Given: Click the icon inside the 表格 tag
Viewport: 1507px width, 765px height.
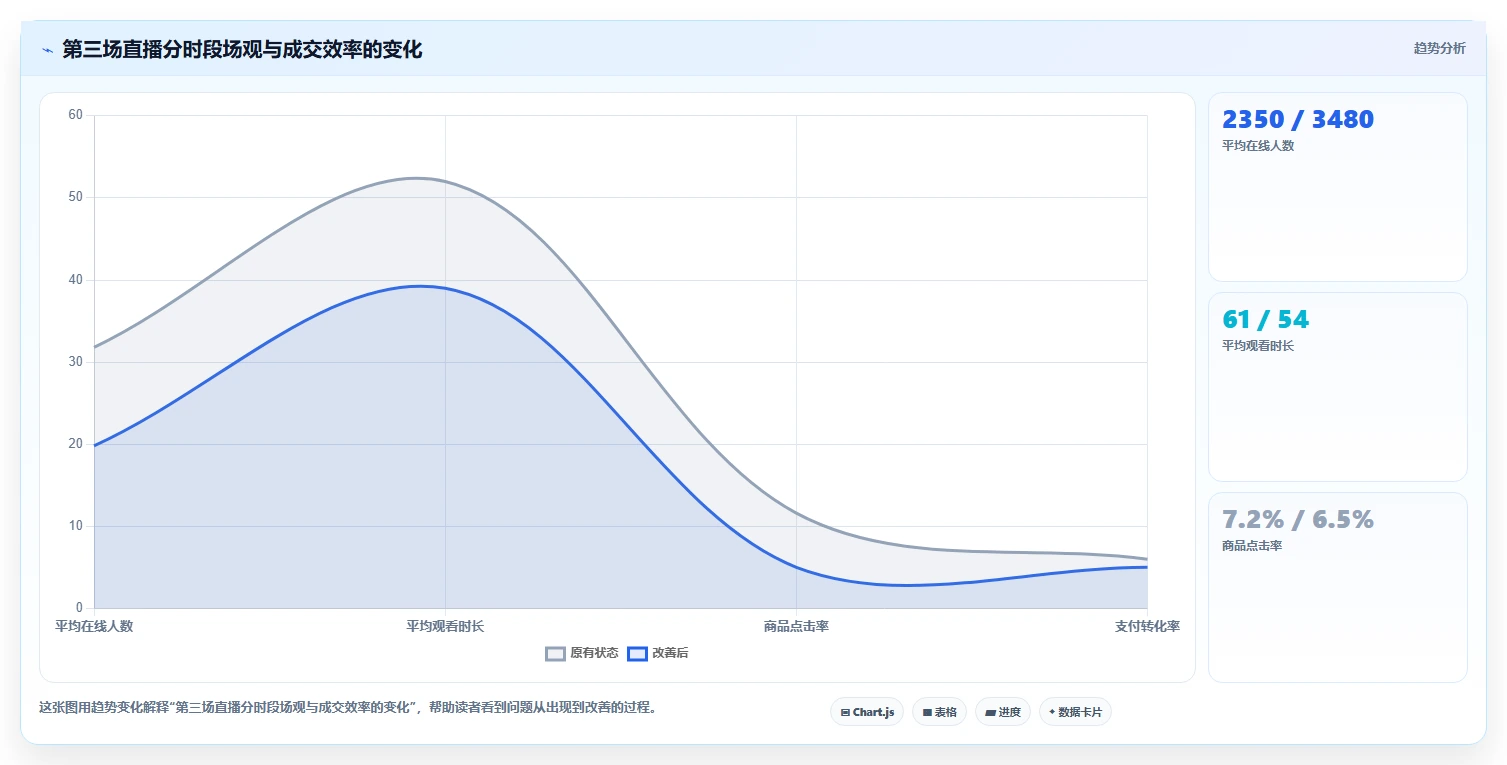Looking at the screenshot, I should (927, 713).
